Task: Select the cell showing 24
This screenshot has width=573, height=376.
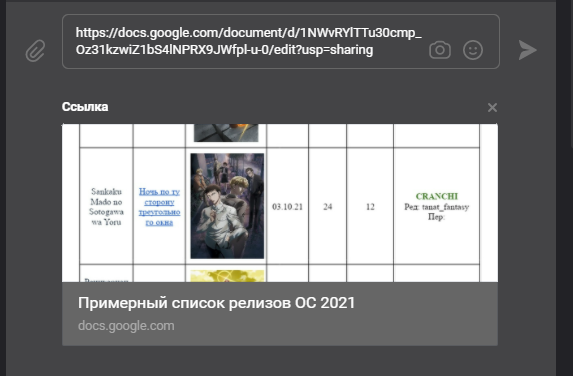Action: tap(327, 206)
